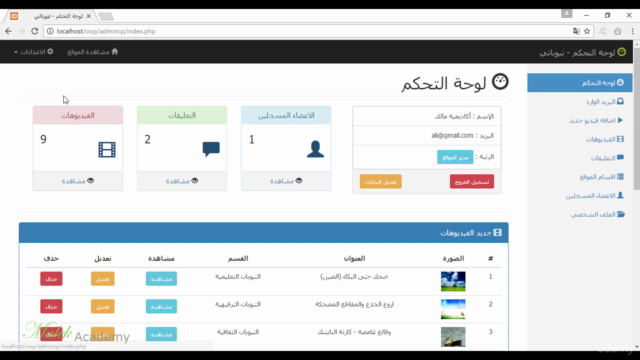Click مشاهدة under التعليقات card

[x=182, y=181]
